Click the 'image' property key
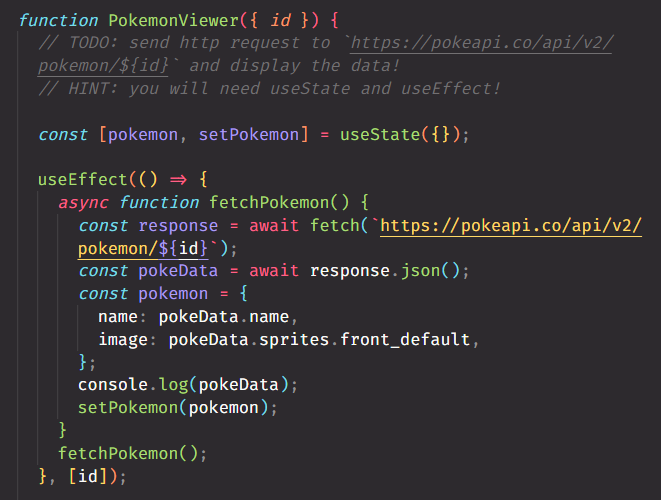This screenshot has width=661, height=500. (123, 340)
